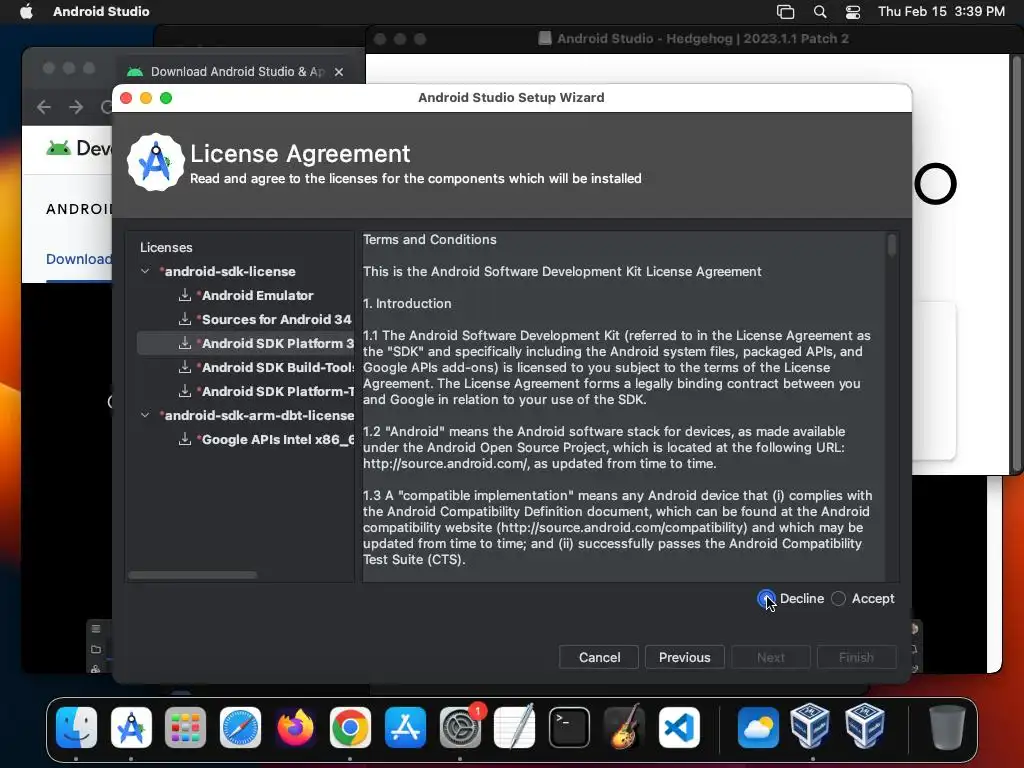Select the Android SDK Build-Tools row

click(246, 368)
